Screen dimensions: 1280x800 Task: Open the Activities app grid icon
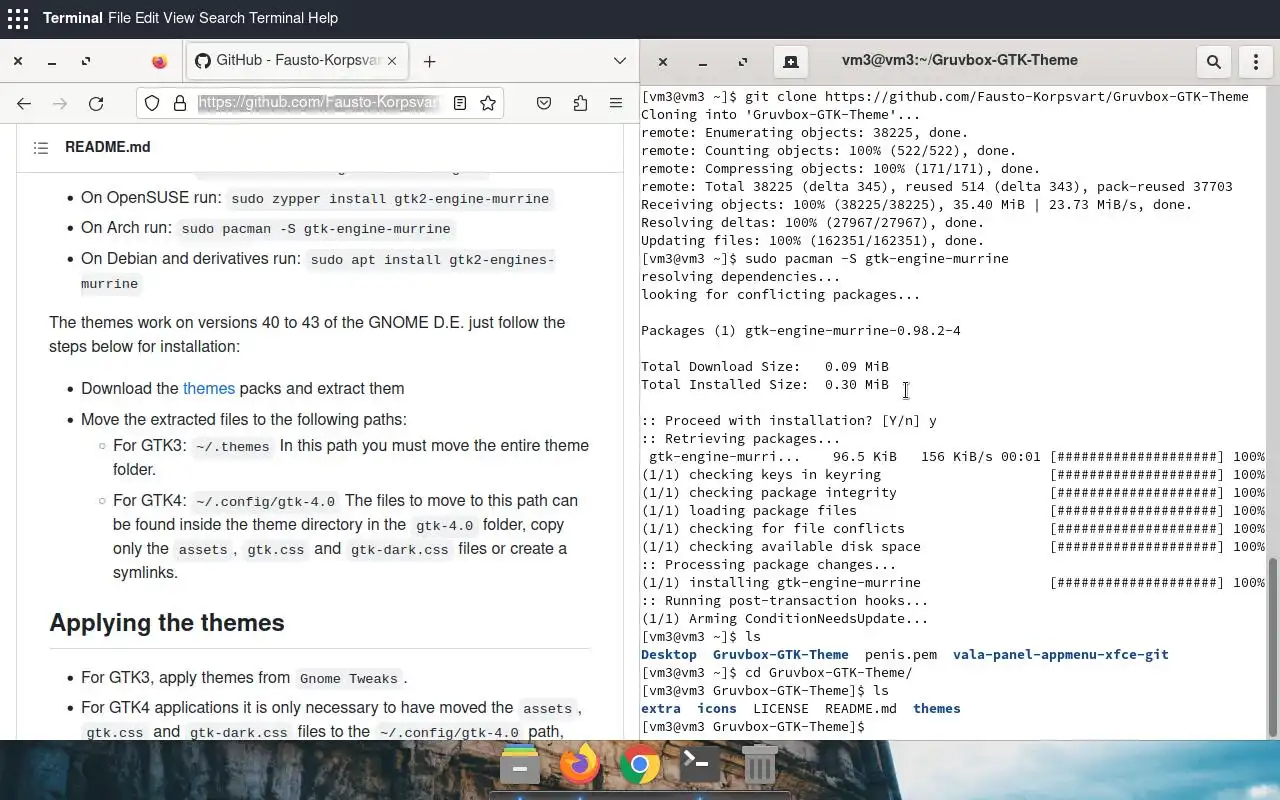[x=17, y=18]
